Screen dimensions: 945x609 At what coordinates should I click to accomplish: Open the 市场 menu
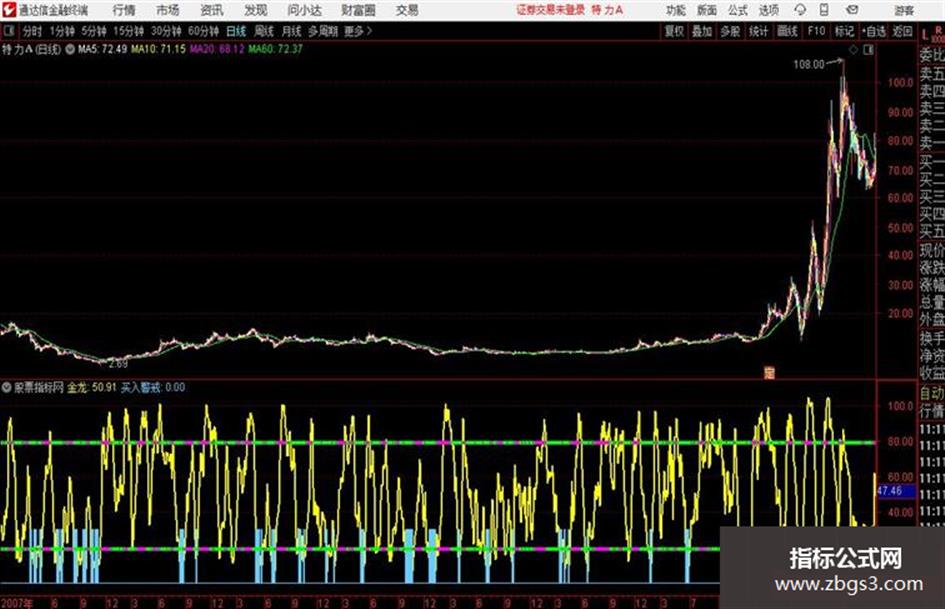tap(168, 10)
